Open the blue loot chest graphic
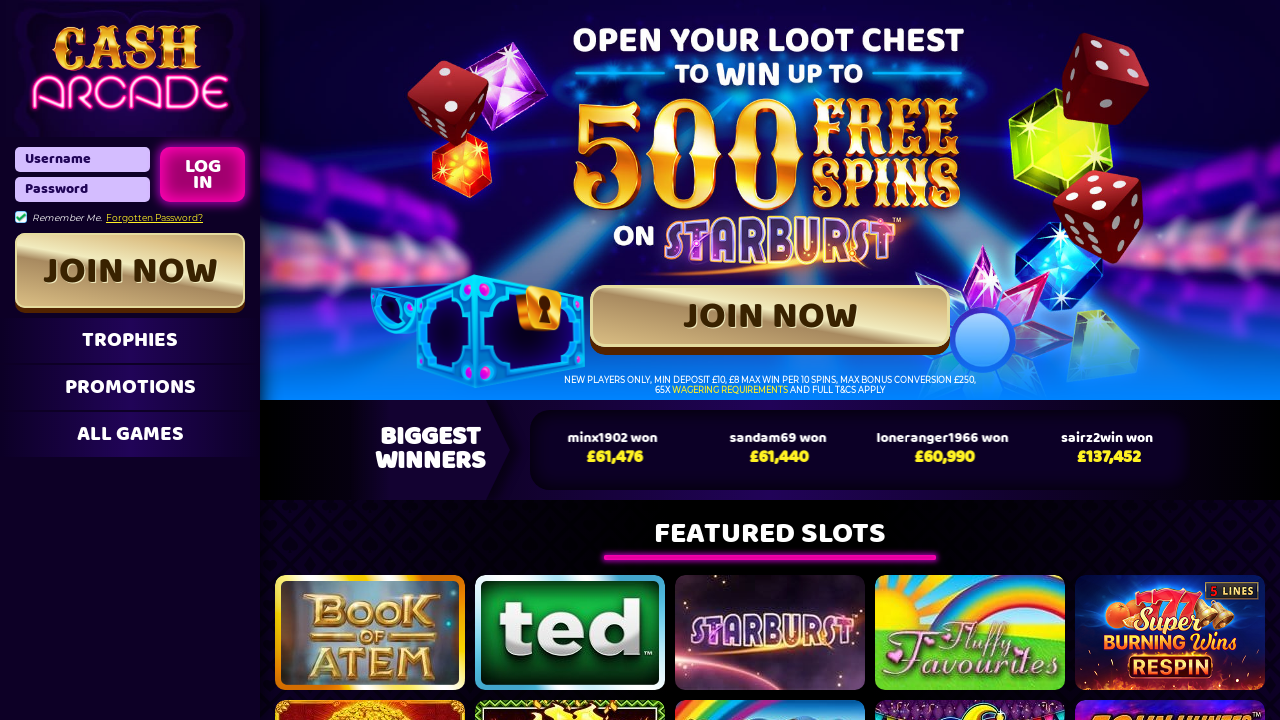The width and height of the screenshot is (1280, 720). (x=478, y=330)
